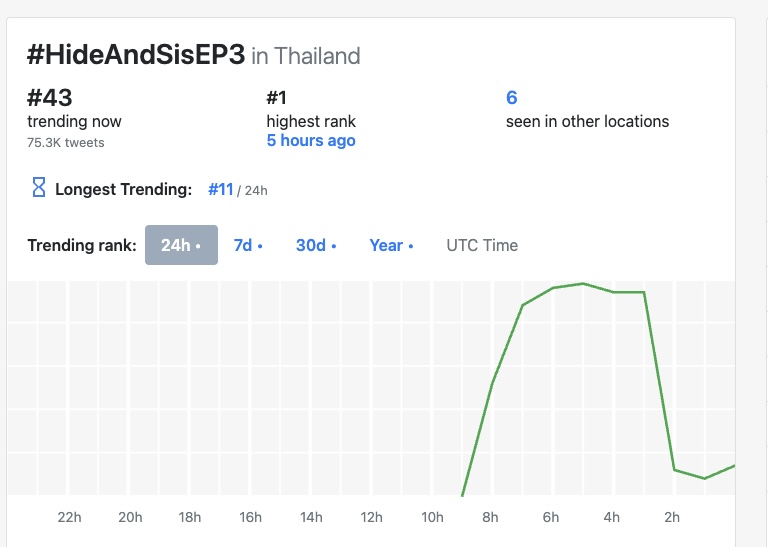Click the #HideAndSisEP3 hashtag title
Image resolution: width=768 pixels, height=547 pixels.
click(136, 54)
